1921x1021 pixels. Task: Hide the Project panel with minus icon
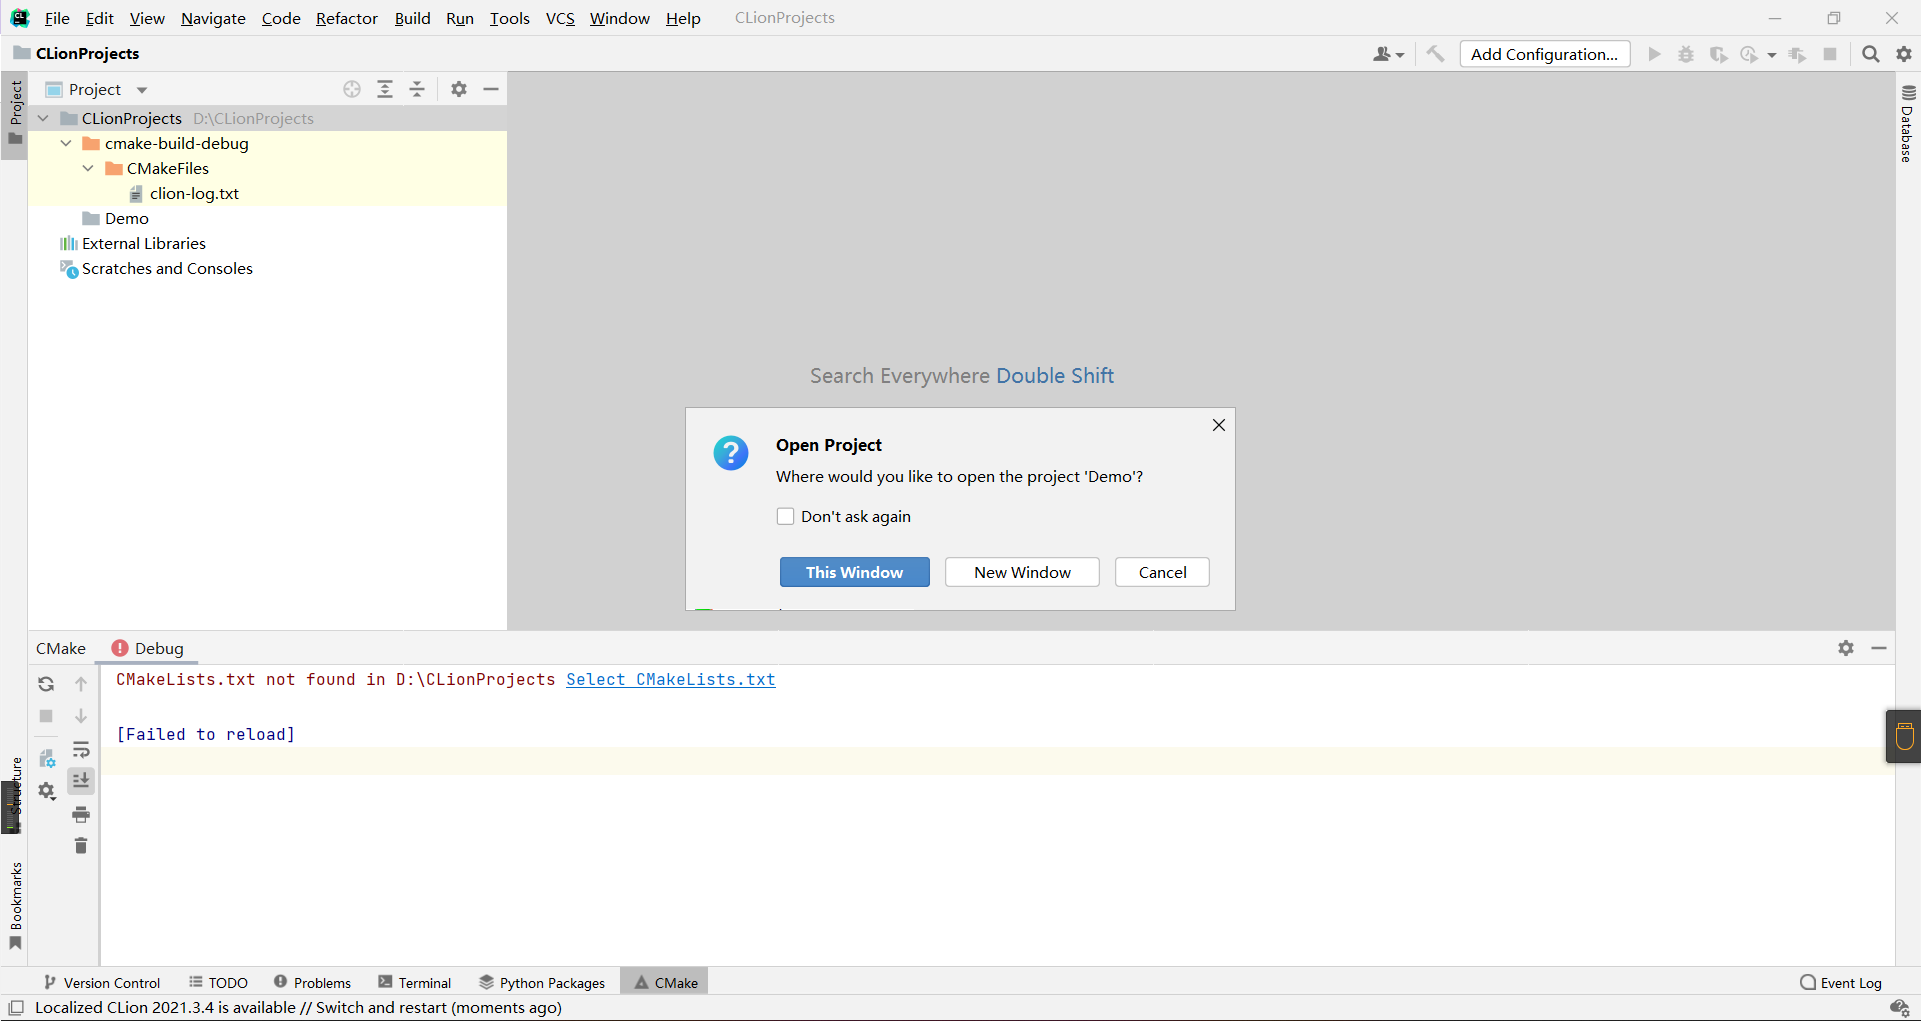tap(491, 89)
